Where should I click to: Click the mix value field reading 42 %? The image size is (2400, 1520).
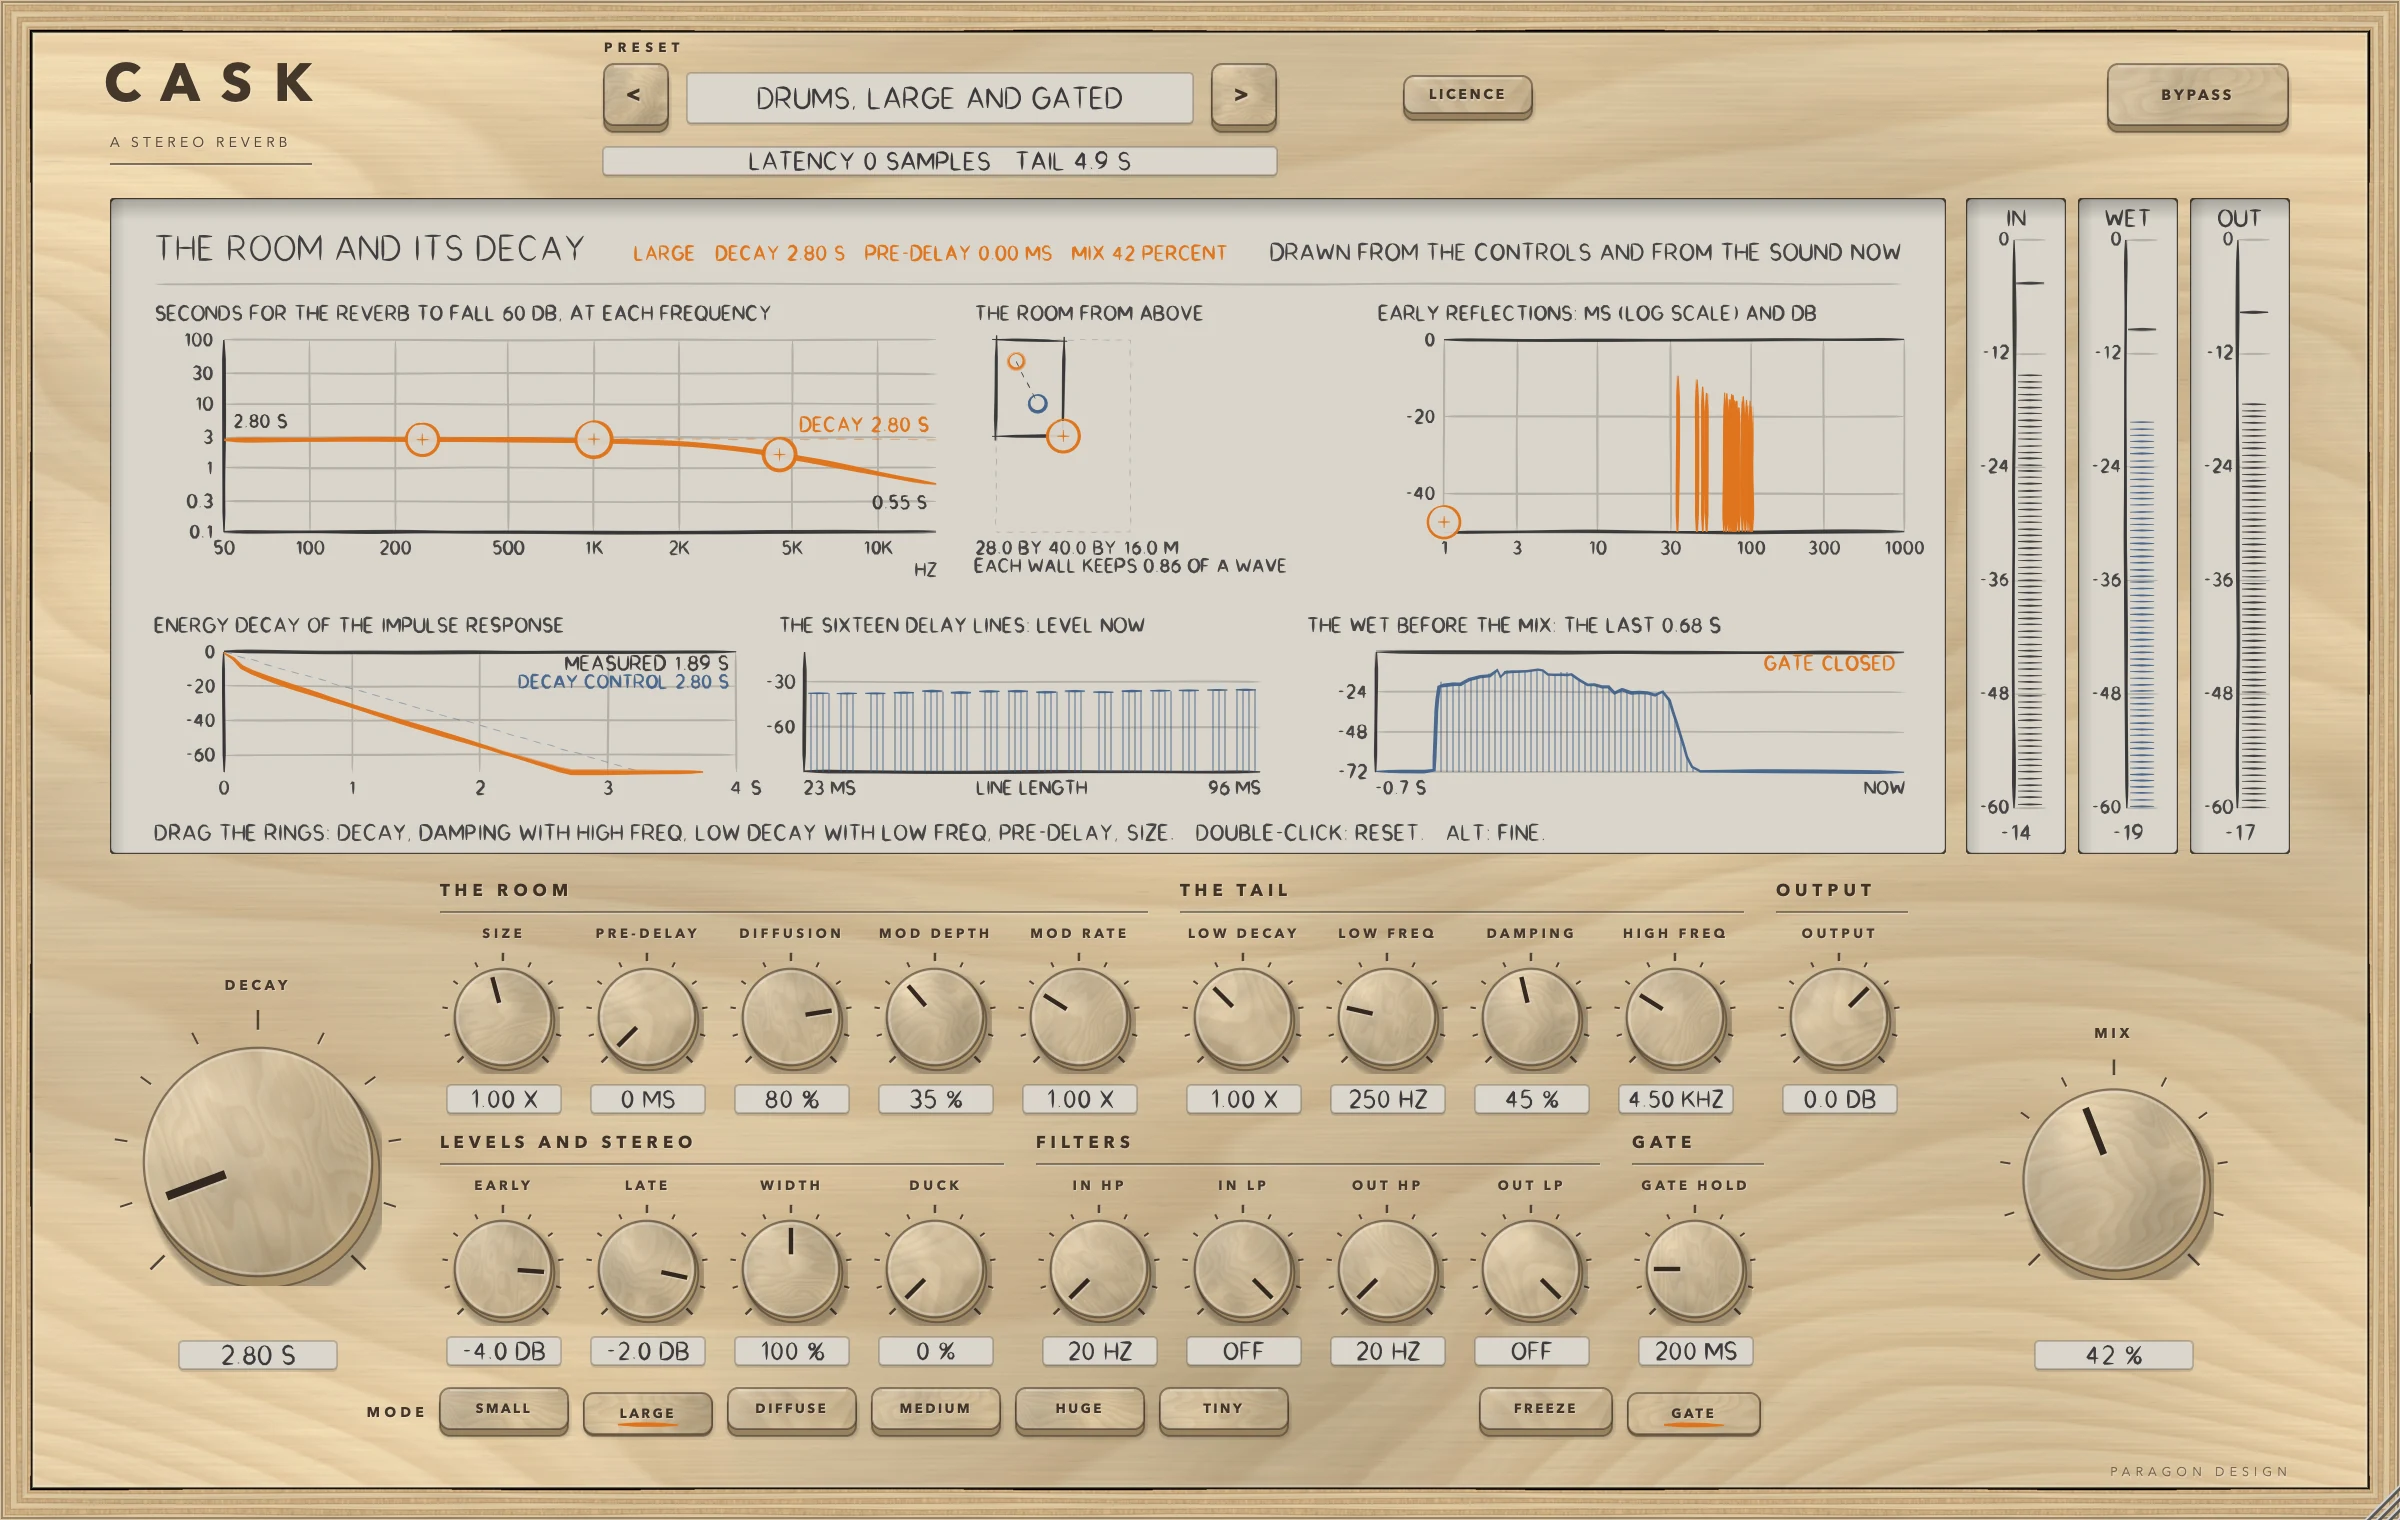click(2114, 1355)
